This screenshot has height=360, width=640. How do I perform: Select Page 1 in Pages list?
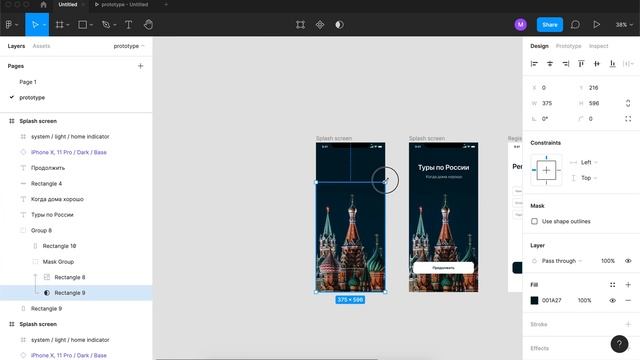(28, 82)
